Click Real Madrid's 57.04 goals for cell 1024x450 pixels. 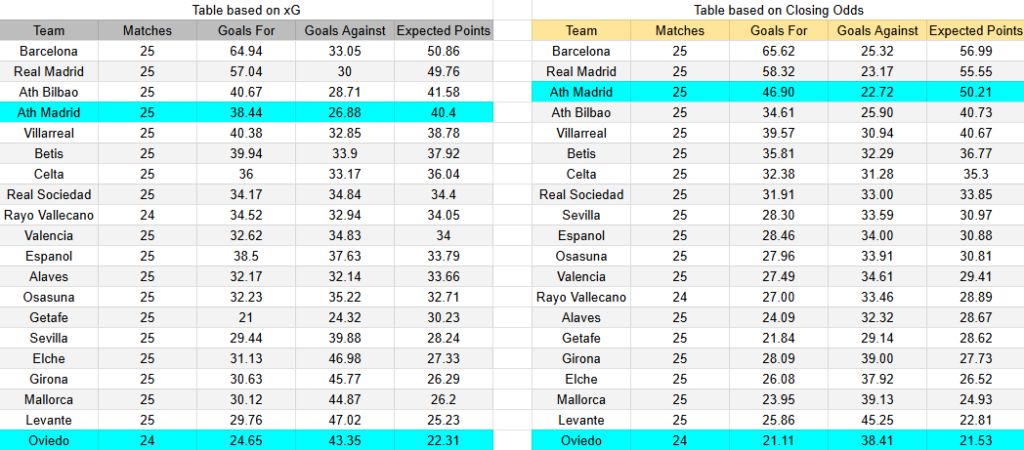(247, 72)
